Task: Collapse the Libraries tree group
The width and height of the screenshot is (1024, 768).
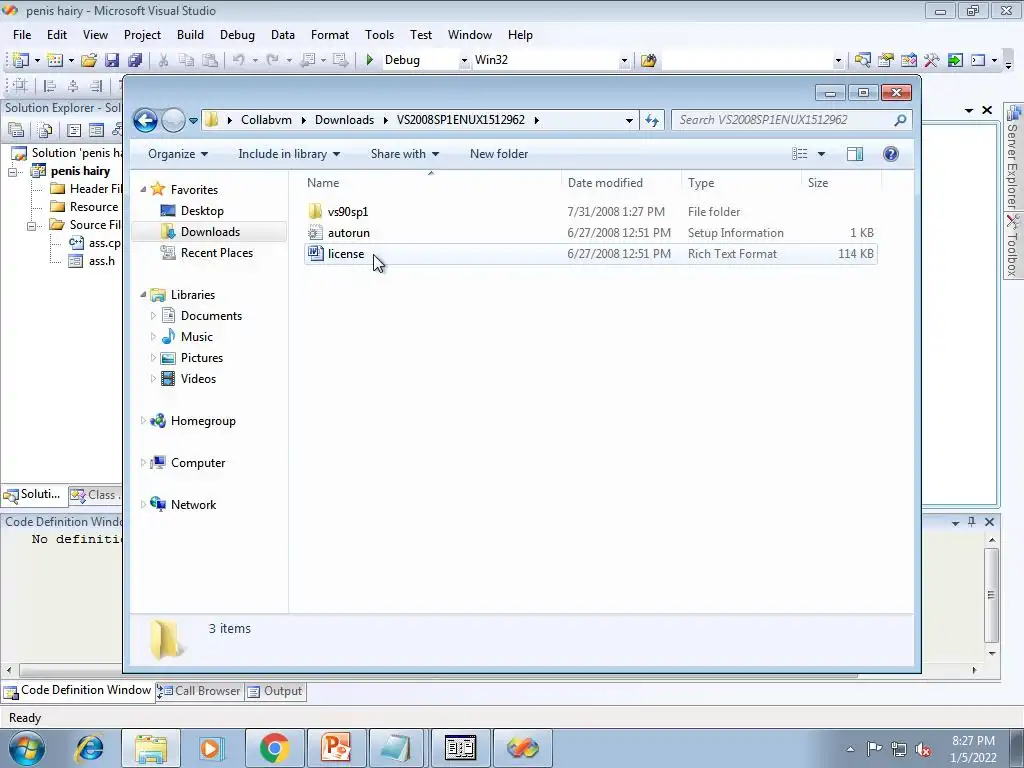Action: click(x=143, y=295)
